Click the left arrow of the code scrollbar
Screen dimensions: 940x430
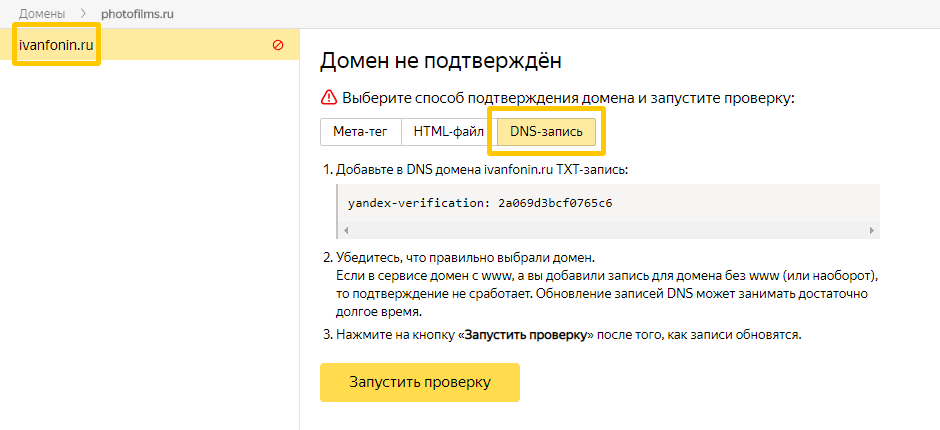pyautogui.click(x=346, y=230)
